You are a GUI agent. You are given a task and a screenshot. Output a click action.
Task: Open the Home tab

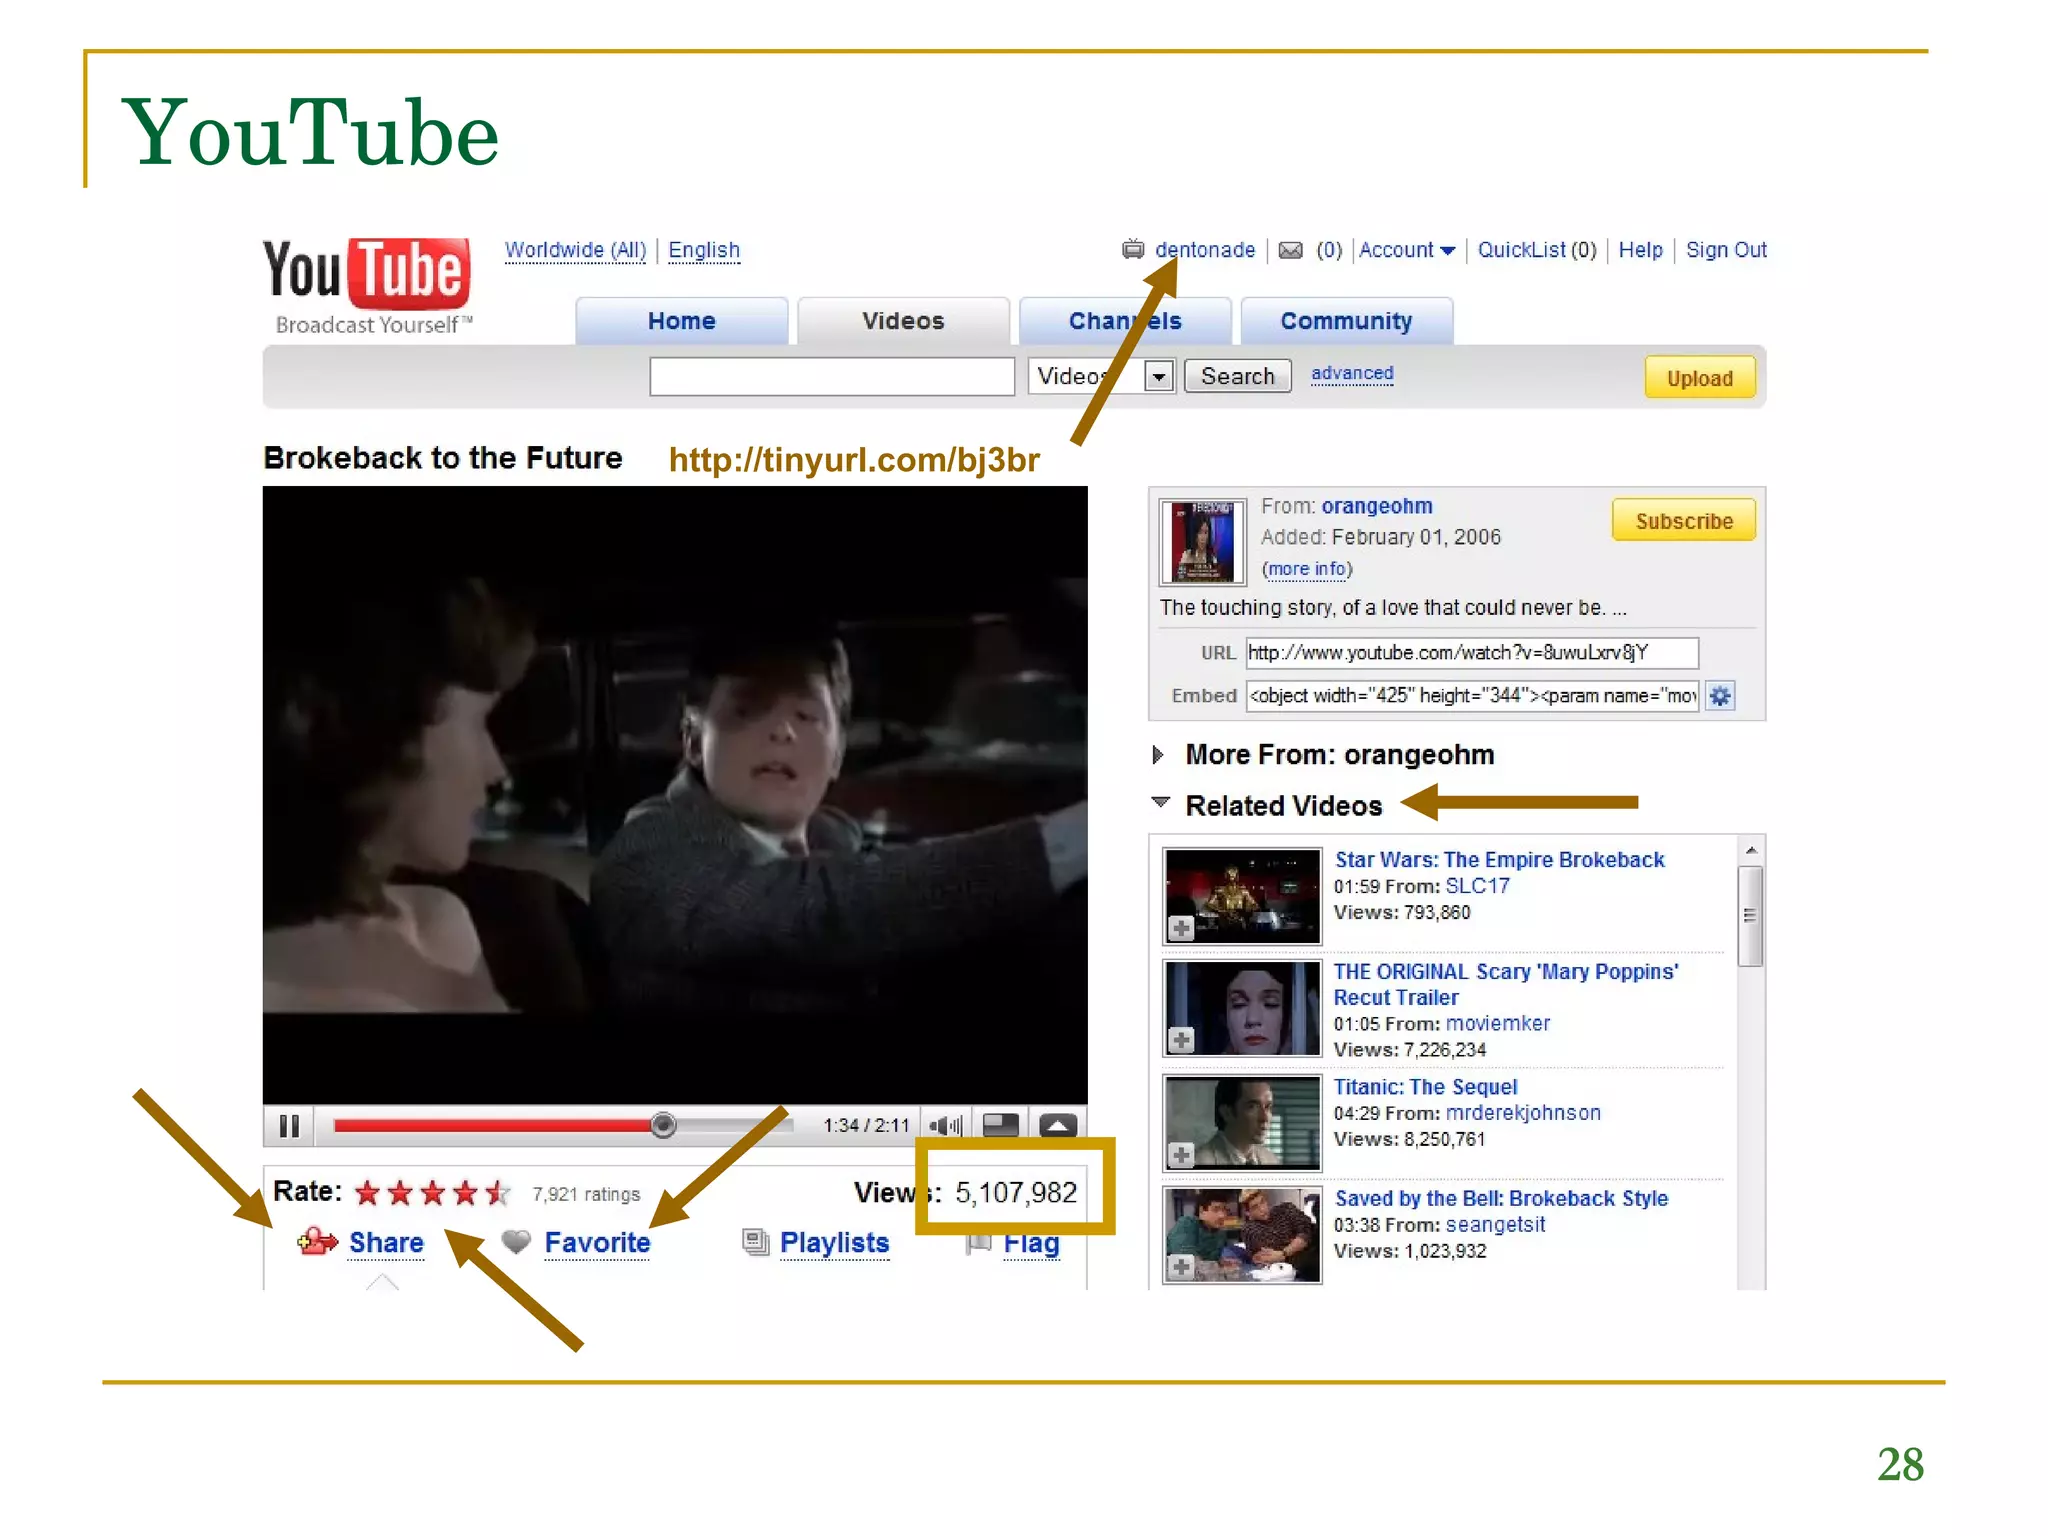[x=682, y=321]
